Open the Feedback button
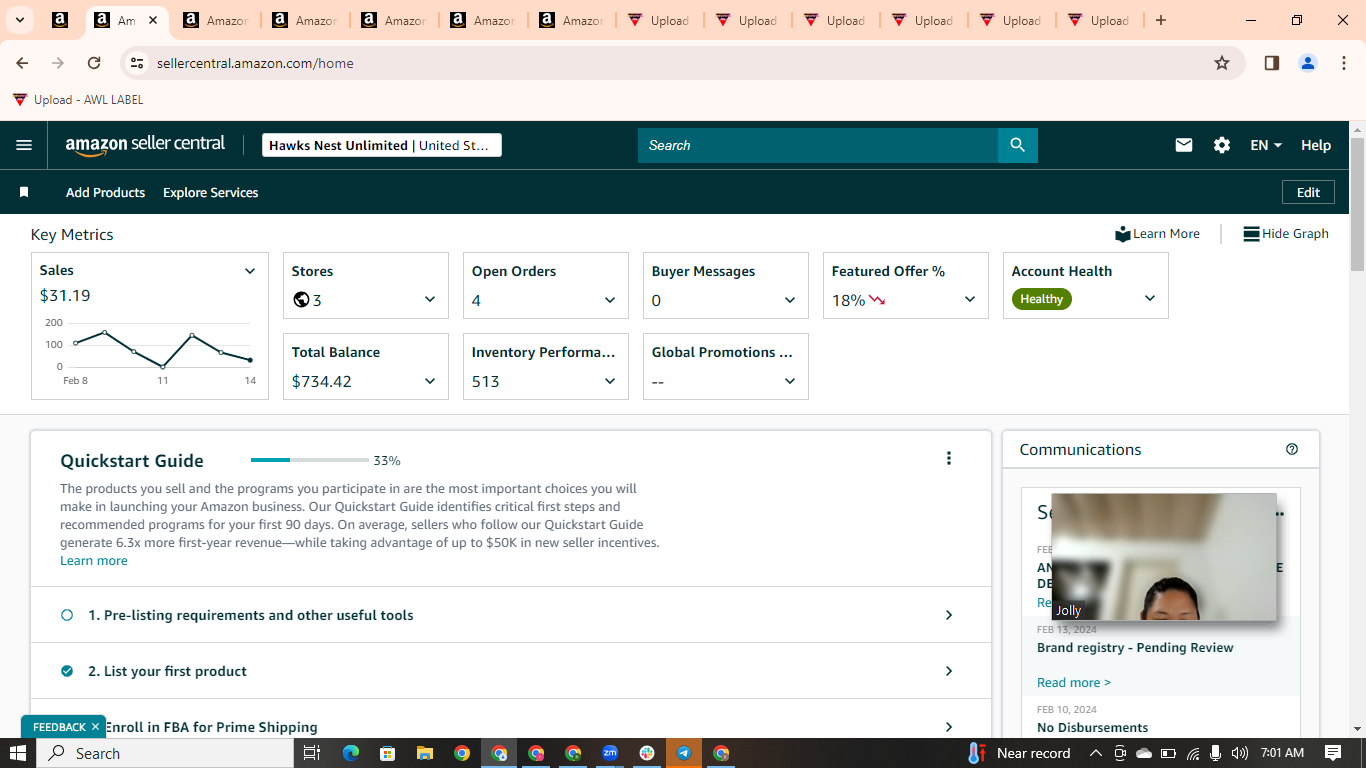 click(x=59, y=727)
